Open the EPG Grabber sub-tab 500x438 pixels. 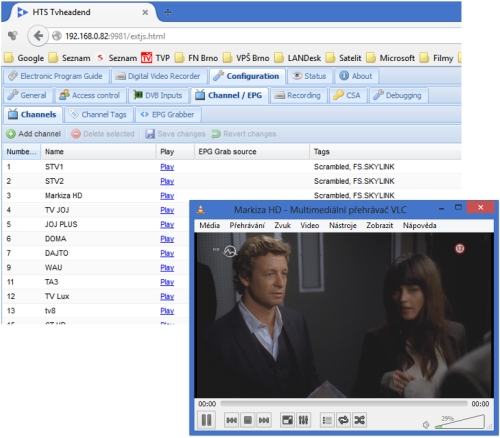[x=168, y=114]
